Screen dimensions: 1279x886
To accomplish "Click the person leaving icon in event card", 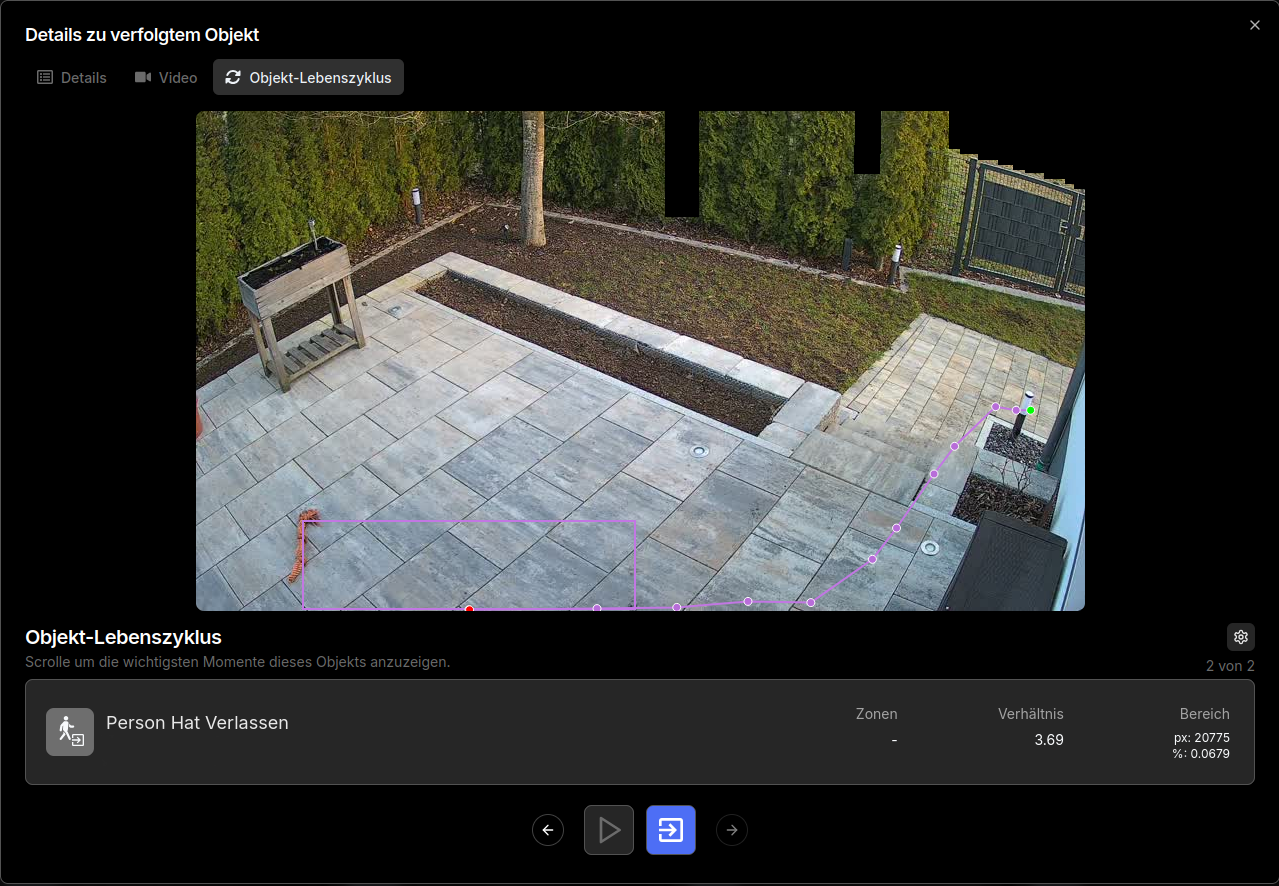I will (70, 732).
